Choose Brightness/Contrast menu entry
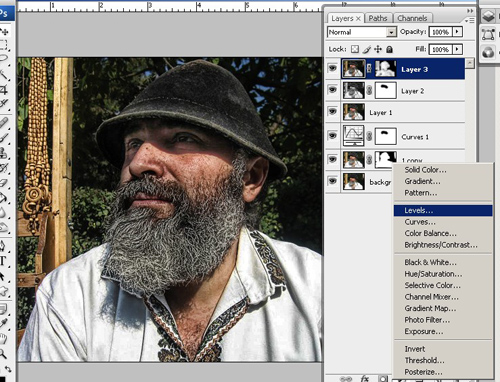This screenshot has width=500, height=382. coord(443,245)
